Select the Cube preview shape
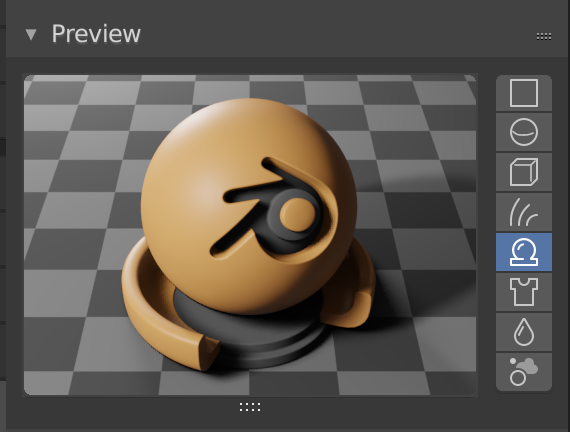Screen dimensions: 570x432 (524, 172)
